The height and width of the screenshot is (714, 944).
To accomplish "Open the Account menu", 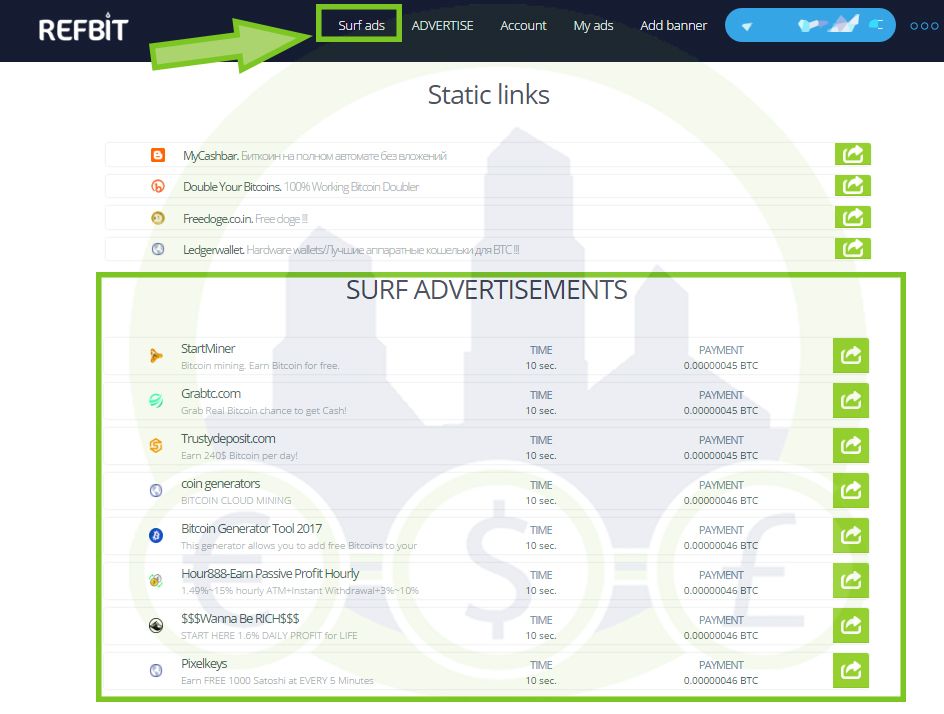I will pyautogui.click(x=523, y=26).
